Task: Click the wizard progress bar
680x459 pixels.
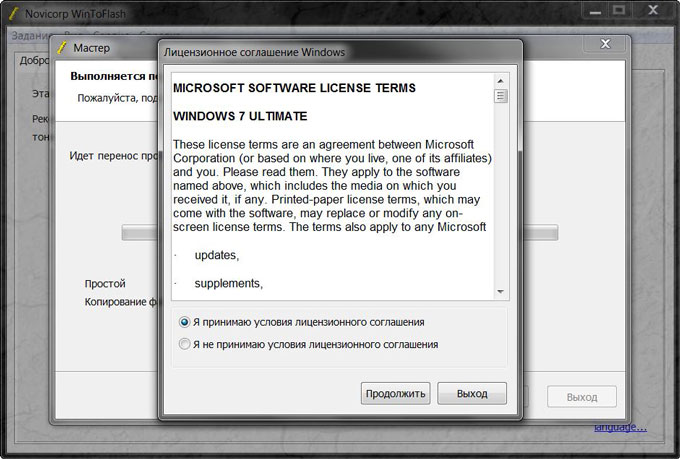Action: pos(340,233)
